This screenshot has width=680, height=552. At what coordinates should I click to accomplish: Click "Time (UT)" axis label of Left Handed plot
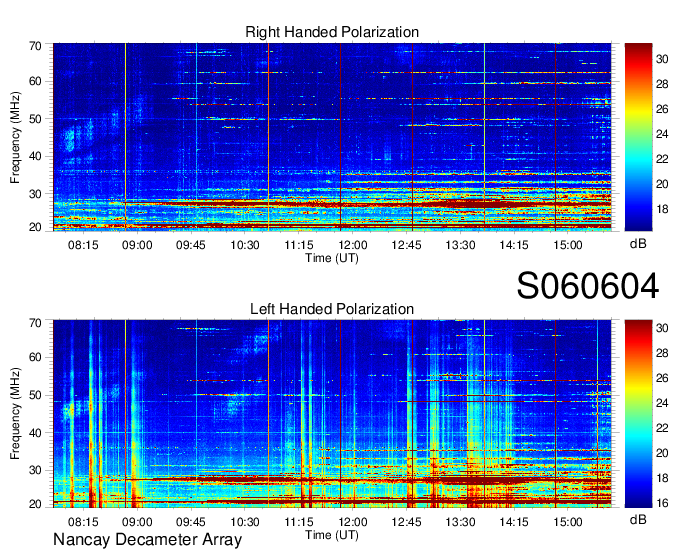[332, 535]
